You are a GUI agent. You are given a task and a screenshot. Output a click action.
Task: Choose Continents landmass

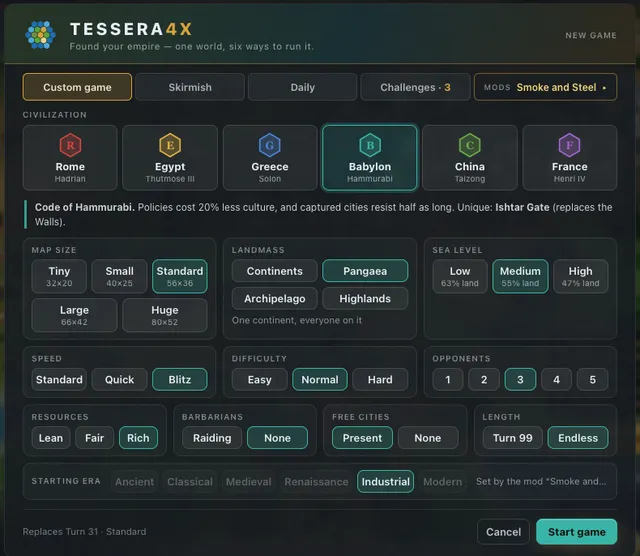275,271
